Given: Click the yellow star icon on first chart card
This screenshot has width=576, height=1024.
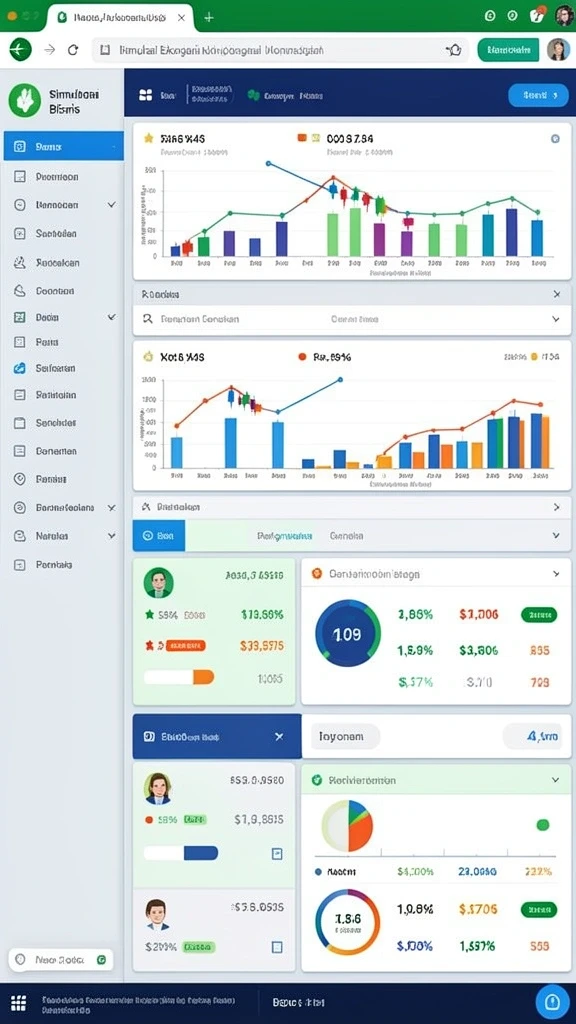Looking at the screenshot, I should (148, 138).
